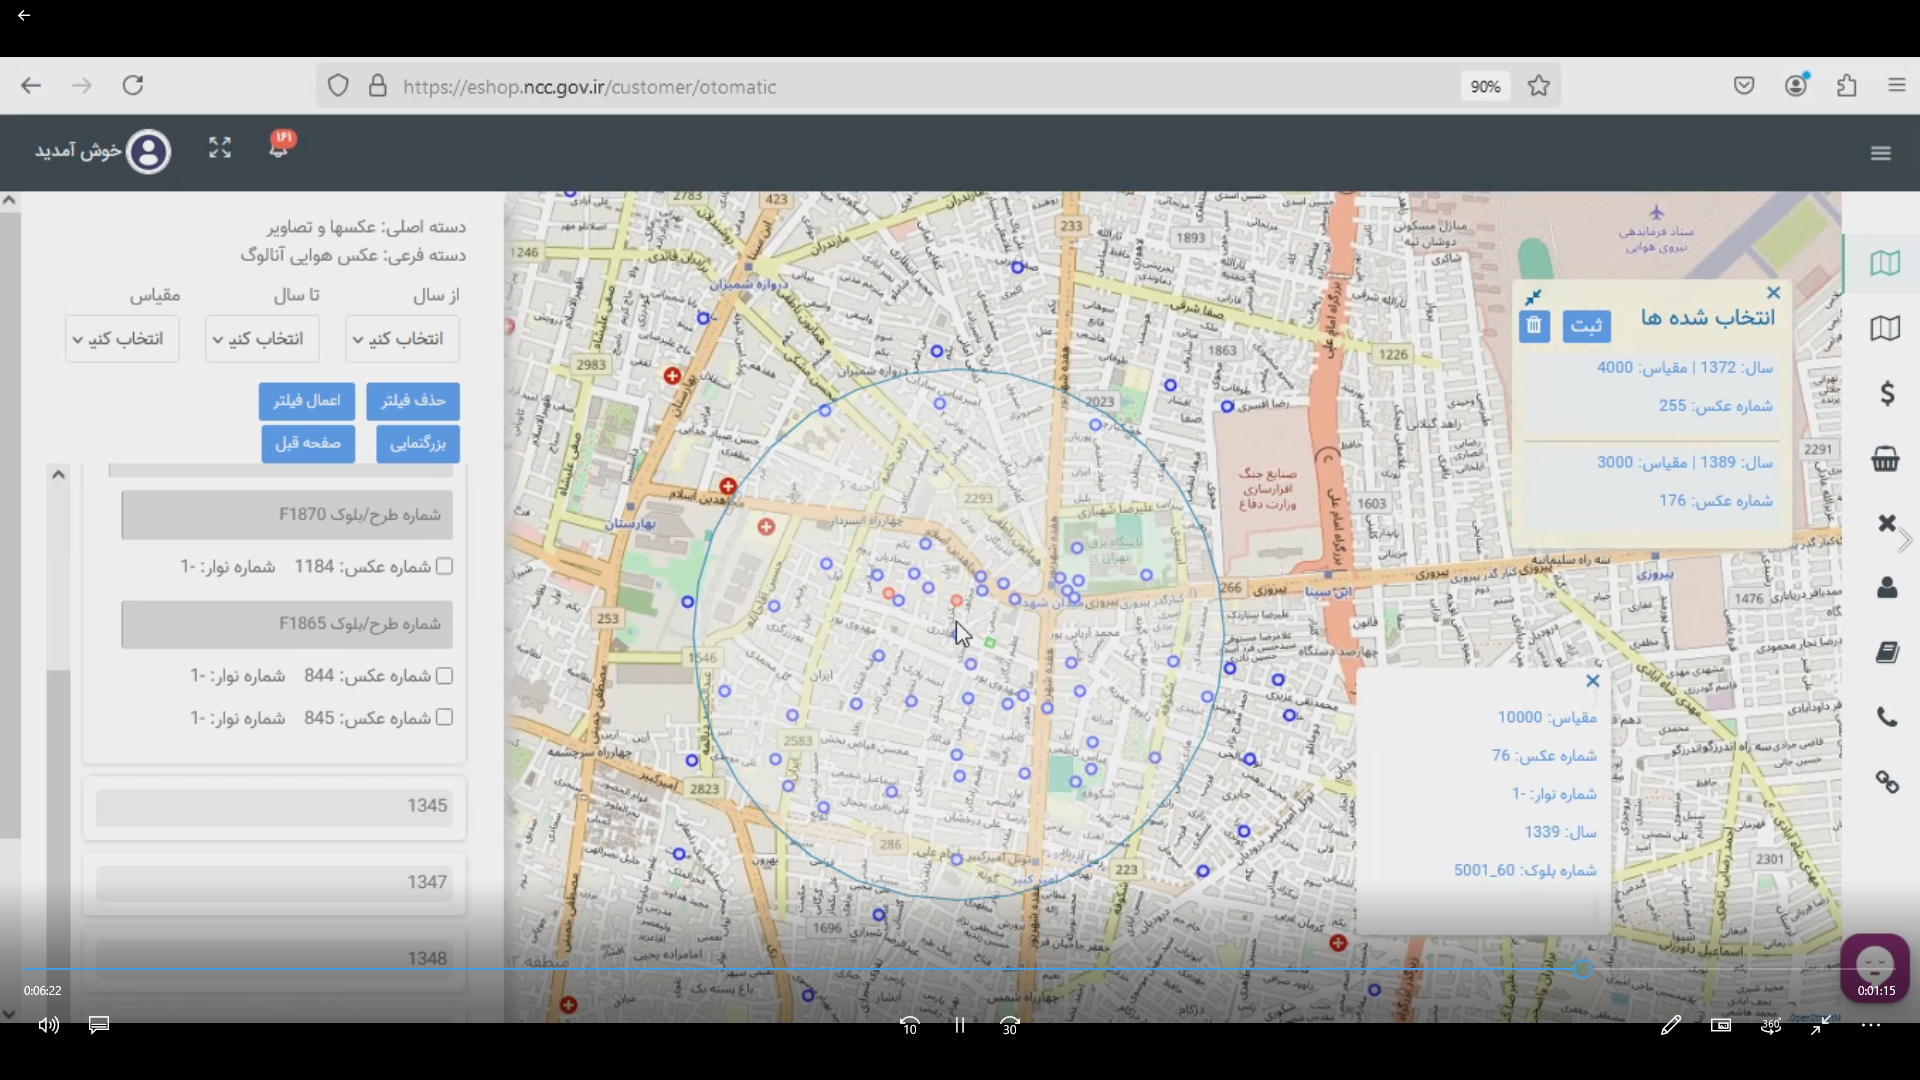Click 'صفحه قبل' previous page button
This screenshot has width=1920, height=1080.
tap(308, 443)
